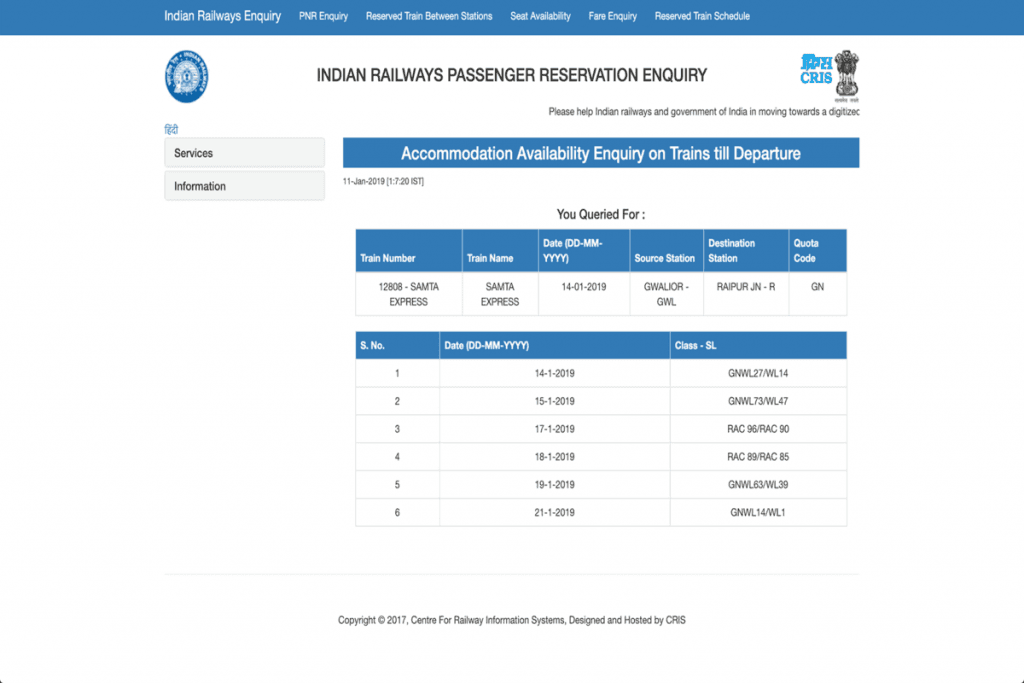The height and width of the screenshot is (683, 1024).
Task: Open Reserved Train Schedule in the navbar
Action: [702, 16]
